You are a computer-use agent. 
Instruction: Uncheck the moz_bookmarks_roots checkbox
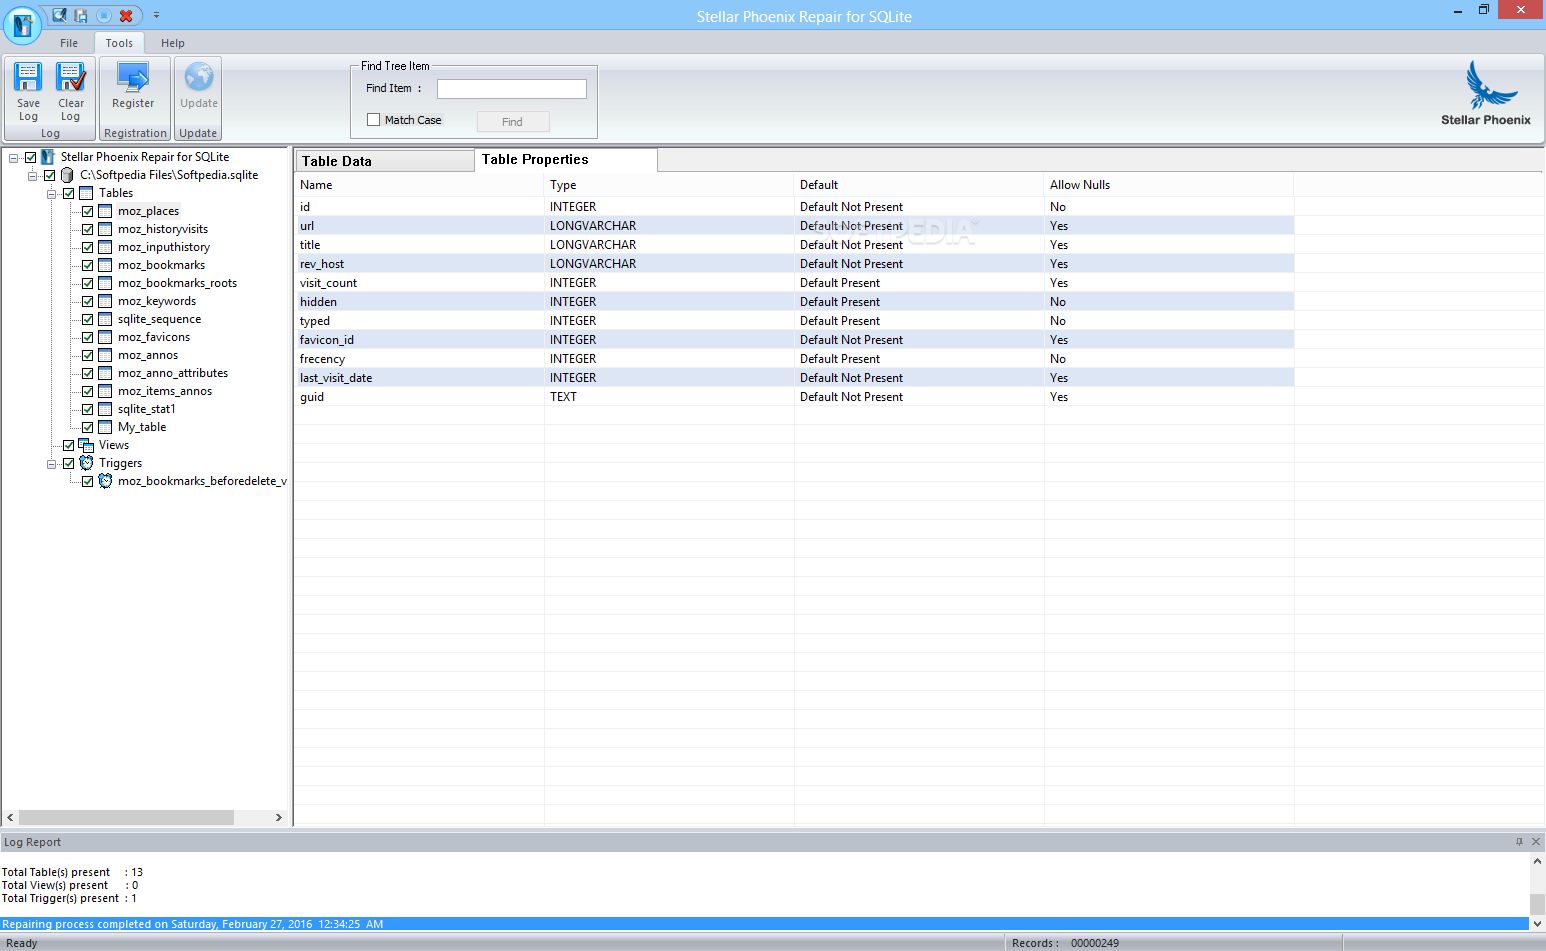tap(87, 283)
